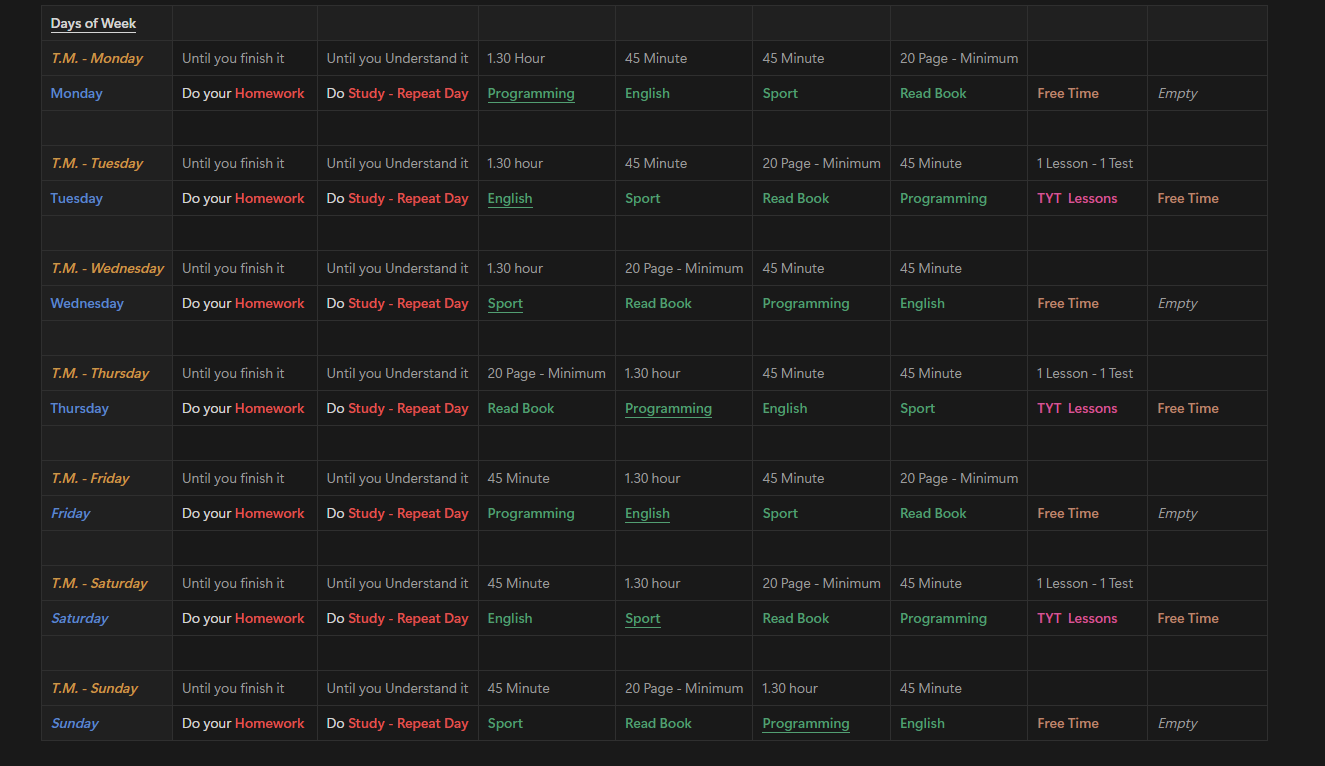Select 'Free Time' in the Monday row
Viewport: 1325px width, 766px height.
1068,93
